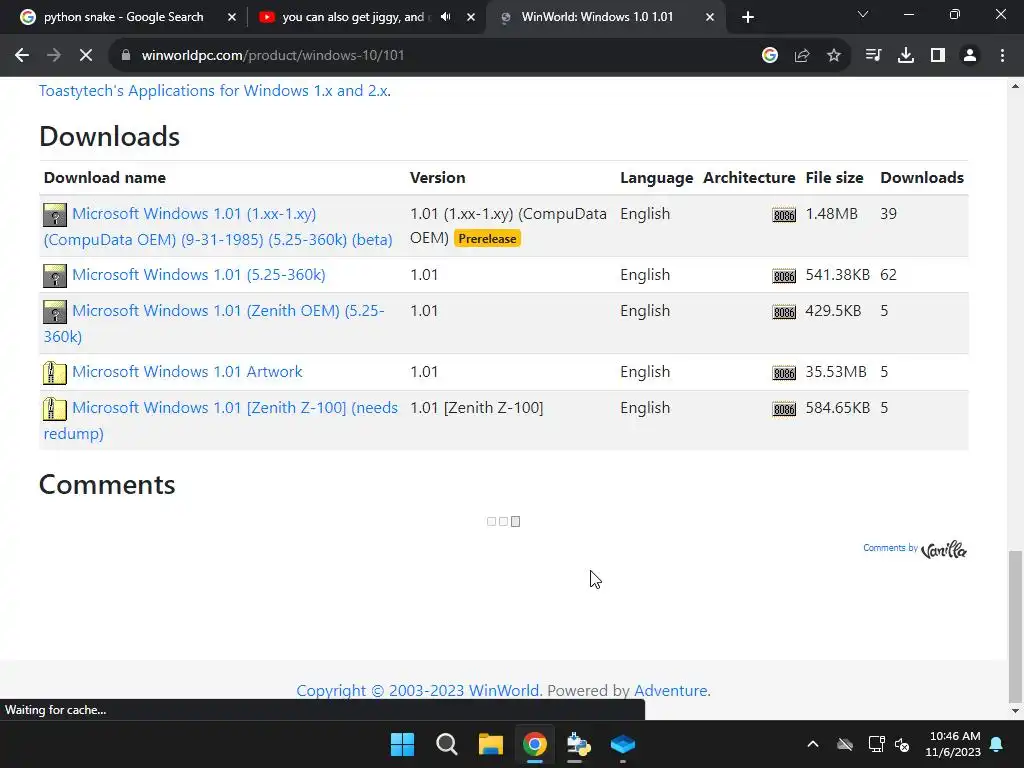This screenshot has height=768, width=1024.
Task: Click disk icon for Windows 1.01 (5.25-360k)
Action: point(55,276)
